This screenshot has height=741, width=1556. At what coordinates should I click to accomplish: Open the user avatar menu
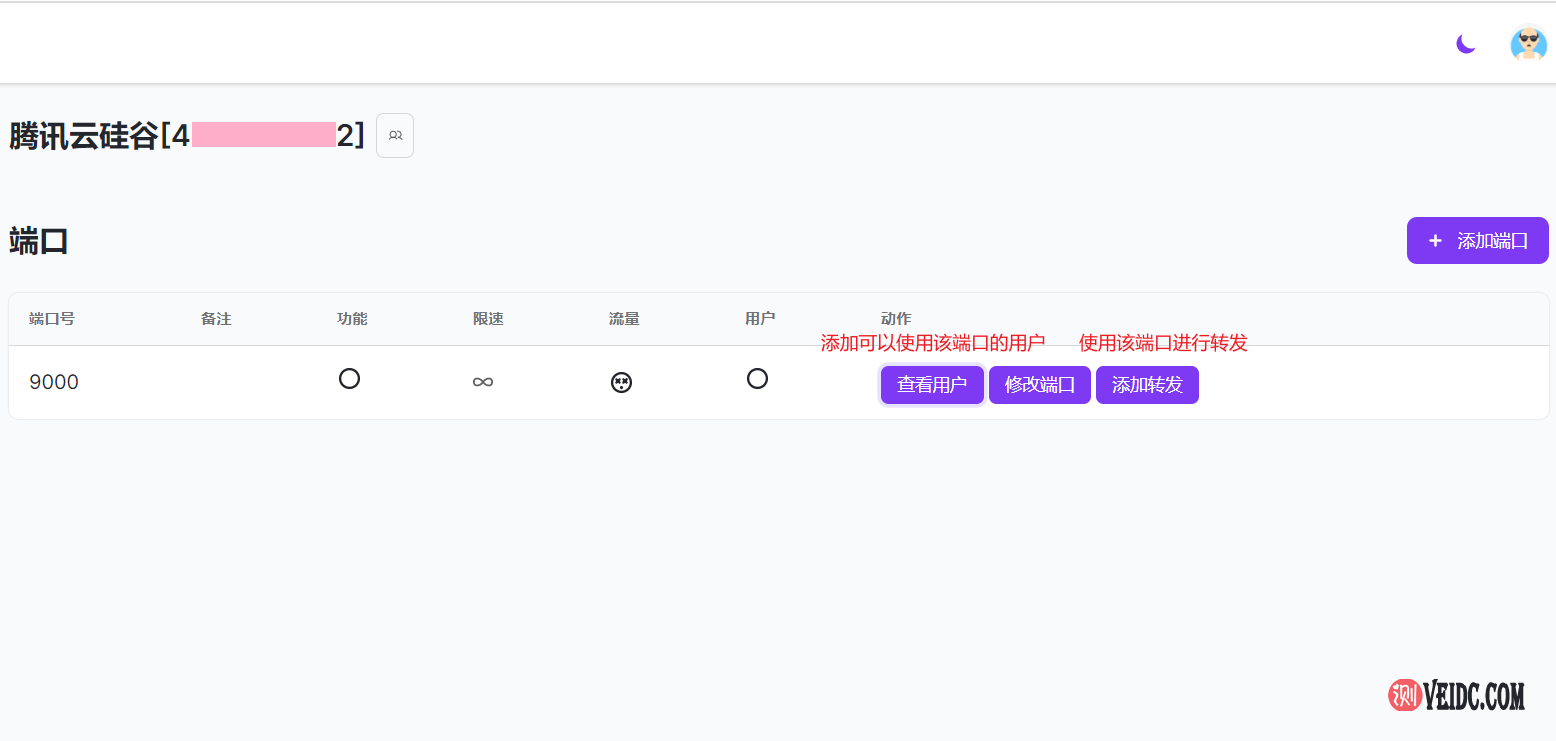[x=1528, y=44]
